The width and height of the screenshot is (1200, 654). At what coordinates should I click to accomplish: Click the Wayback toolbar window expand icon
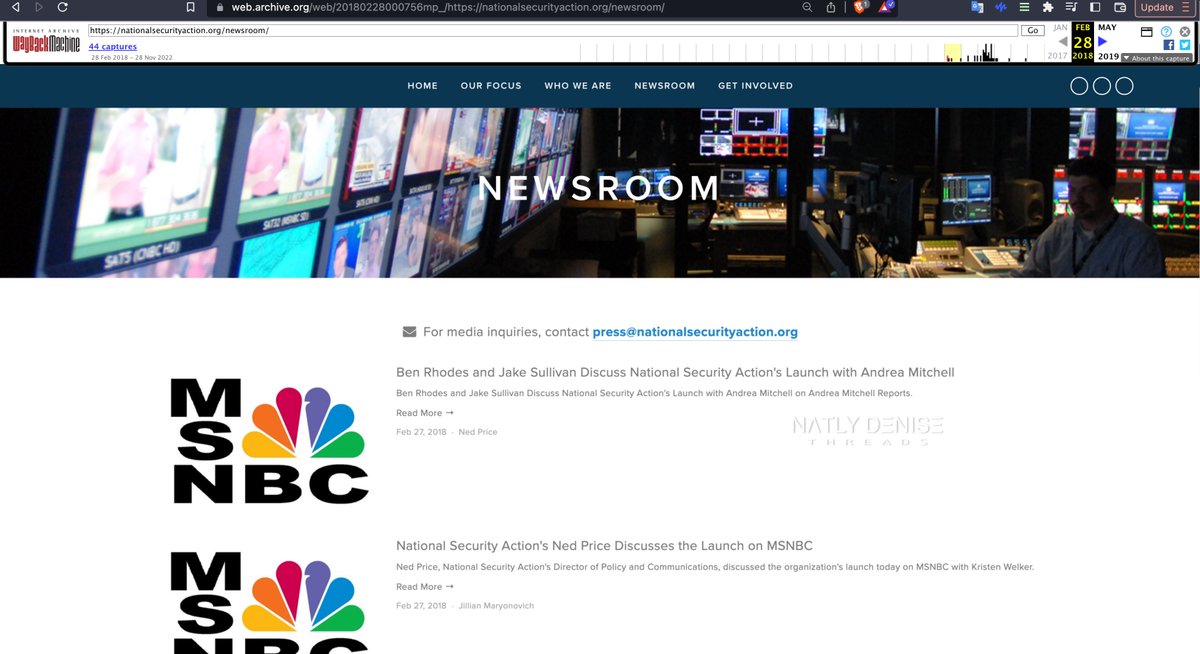[1147, 32]
